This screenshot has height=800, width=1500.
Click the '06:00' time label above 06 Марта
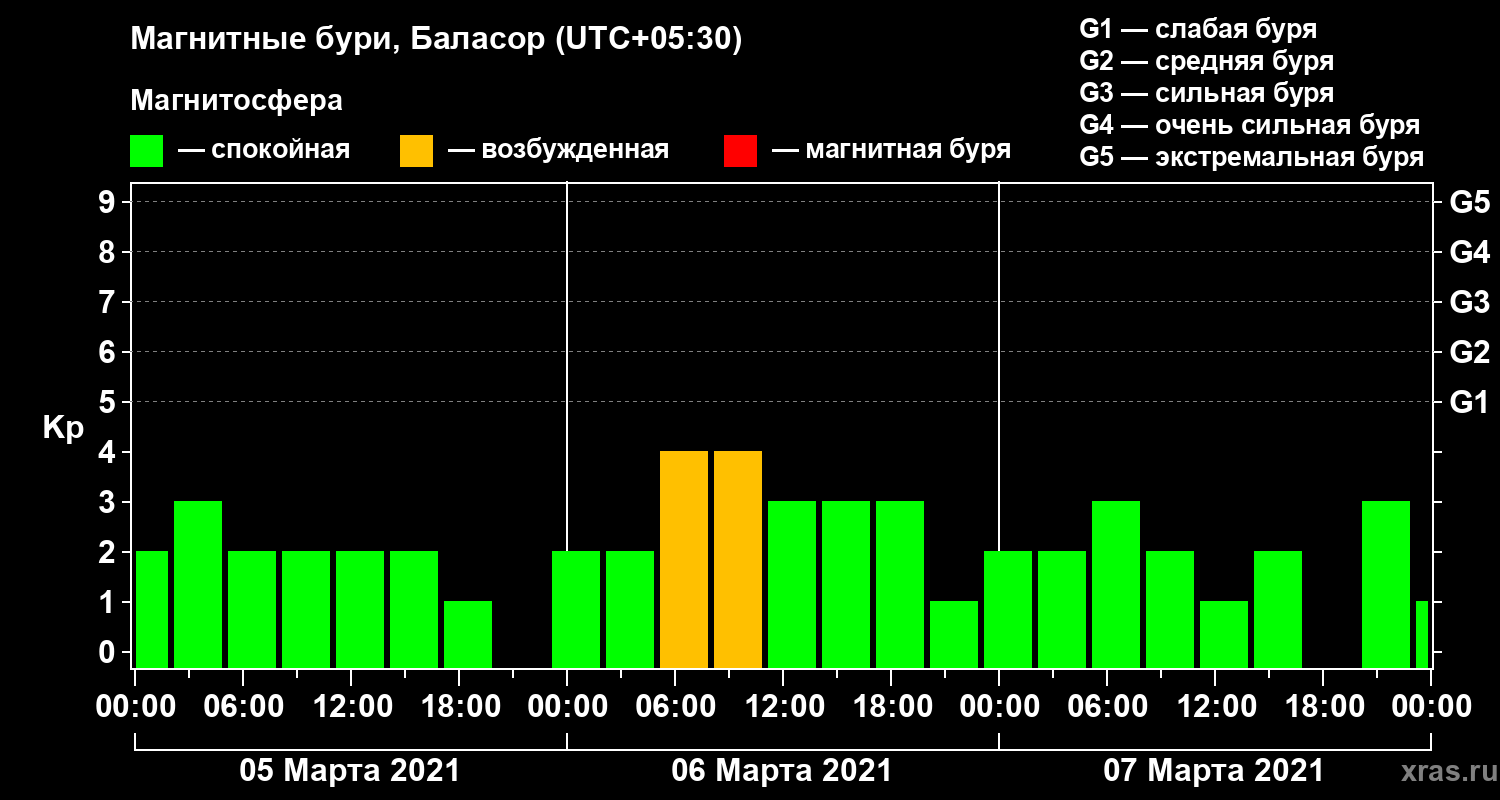point(675,707)
